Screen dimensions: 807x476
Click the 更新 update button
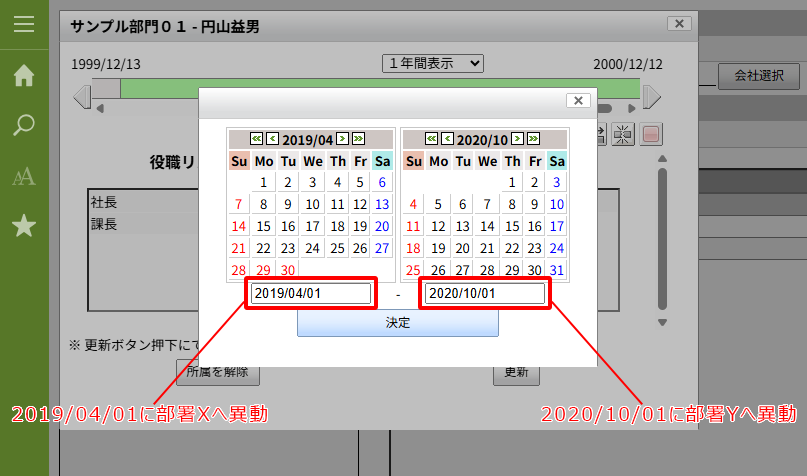coord(515,372)
